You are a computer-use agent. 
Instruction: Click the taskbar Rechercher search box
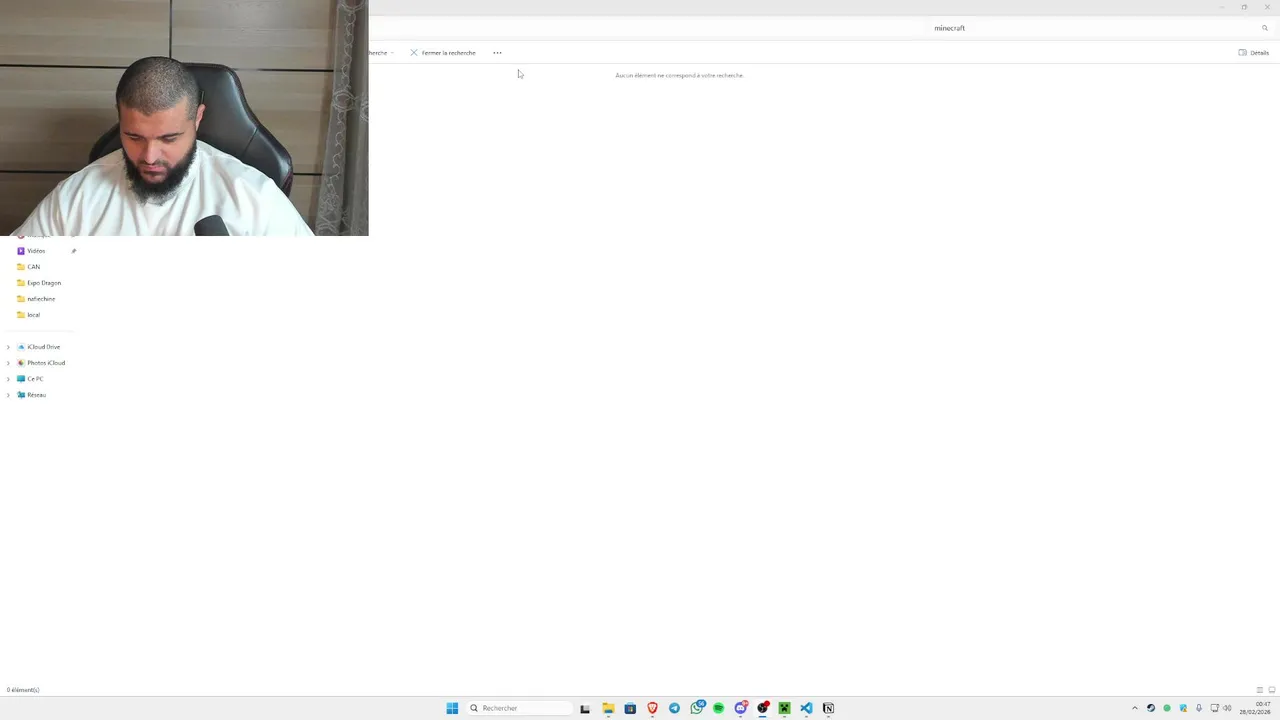[519, 708]
